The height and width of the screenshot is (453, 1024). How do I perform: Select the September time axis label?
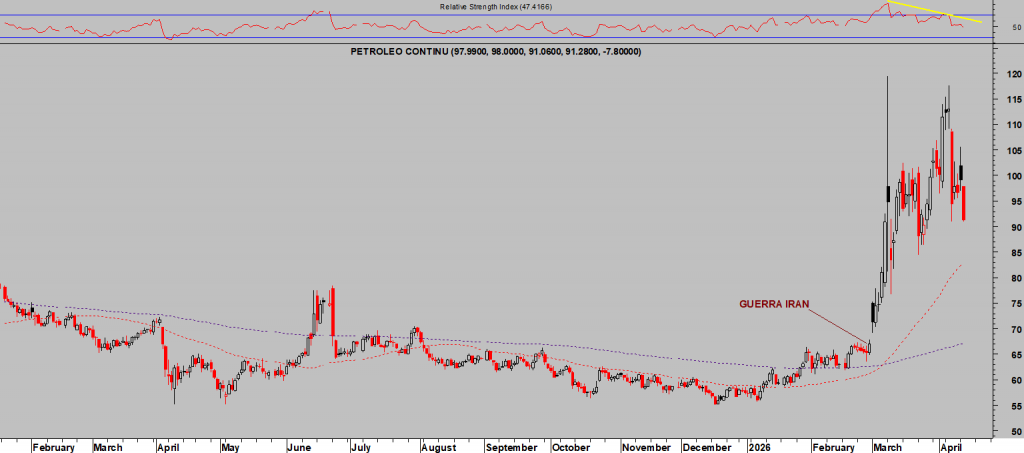[511, 447]
